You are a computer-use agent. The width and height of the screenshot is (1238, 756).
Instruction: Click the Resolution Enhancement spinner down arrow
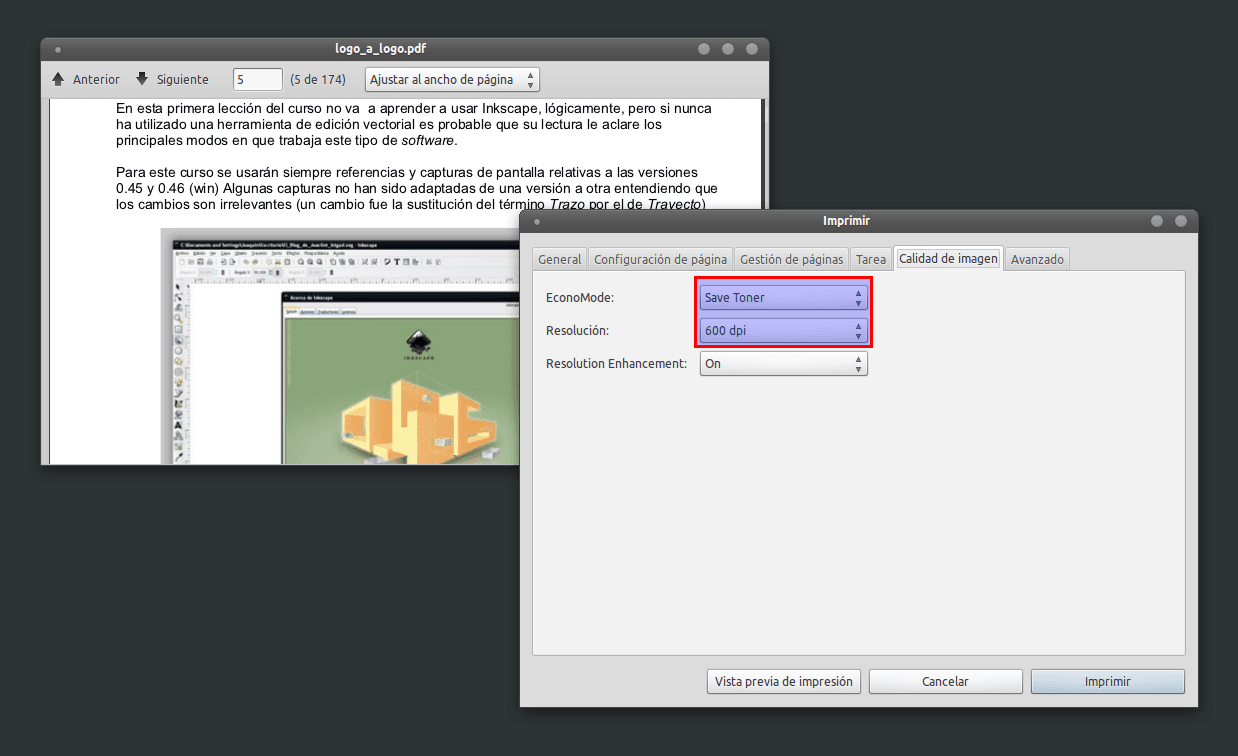pyautogui.click(x=859, y=368)
